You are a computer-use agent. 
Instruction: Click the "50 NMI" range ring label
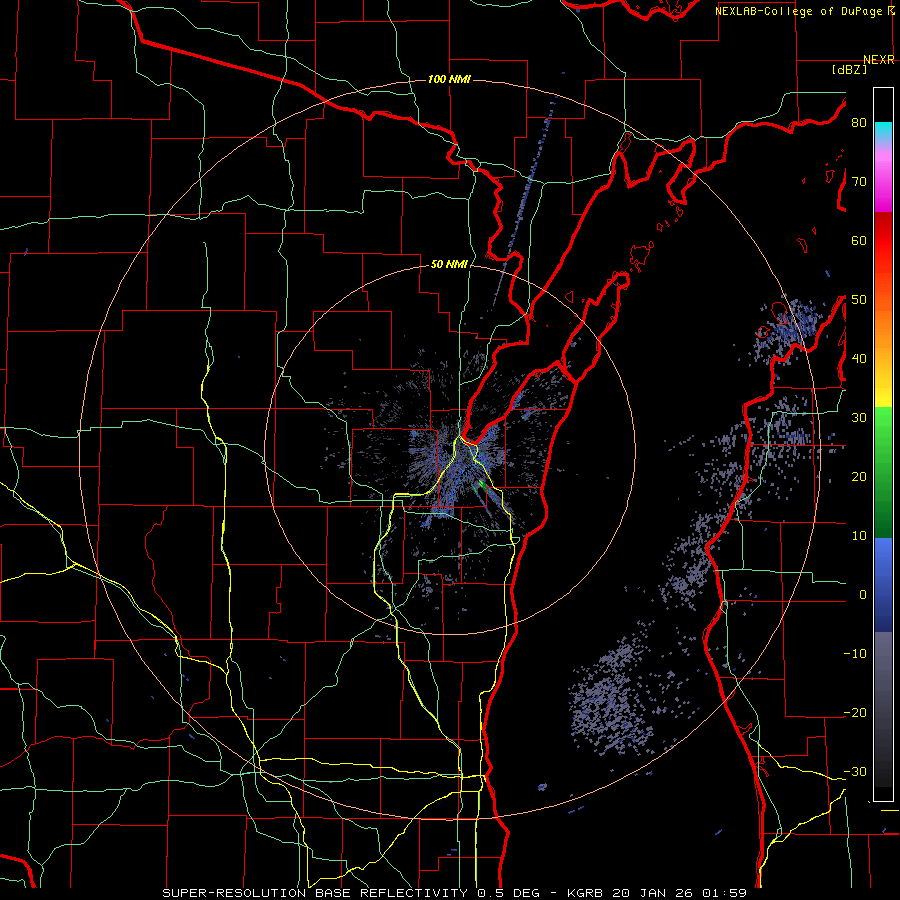(449, 264)
